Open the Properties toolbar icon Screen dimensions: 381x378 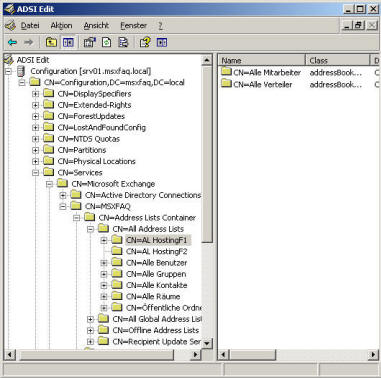click(89, 42)
